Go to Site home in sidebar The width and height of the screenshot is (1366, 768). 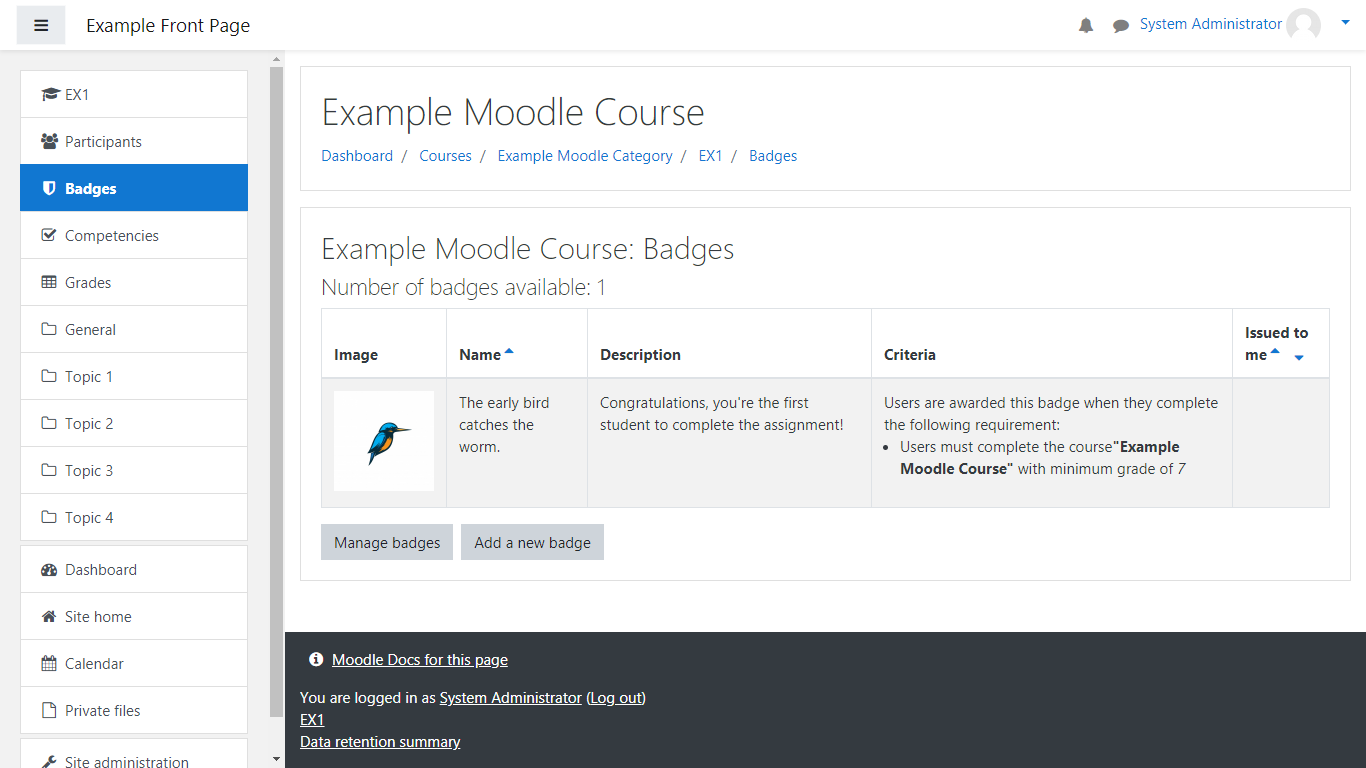tap(98, 617)
